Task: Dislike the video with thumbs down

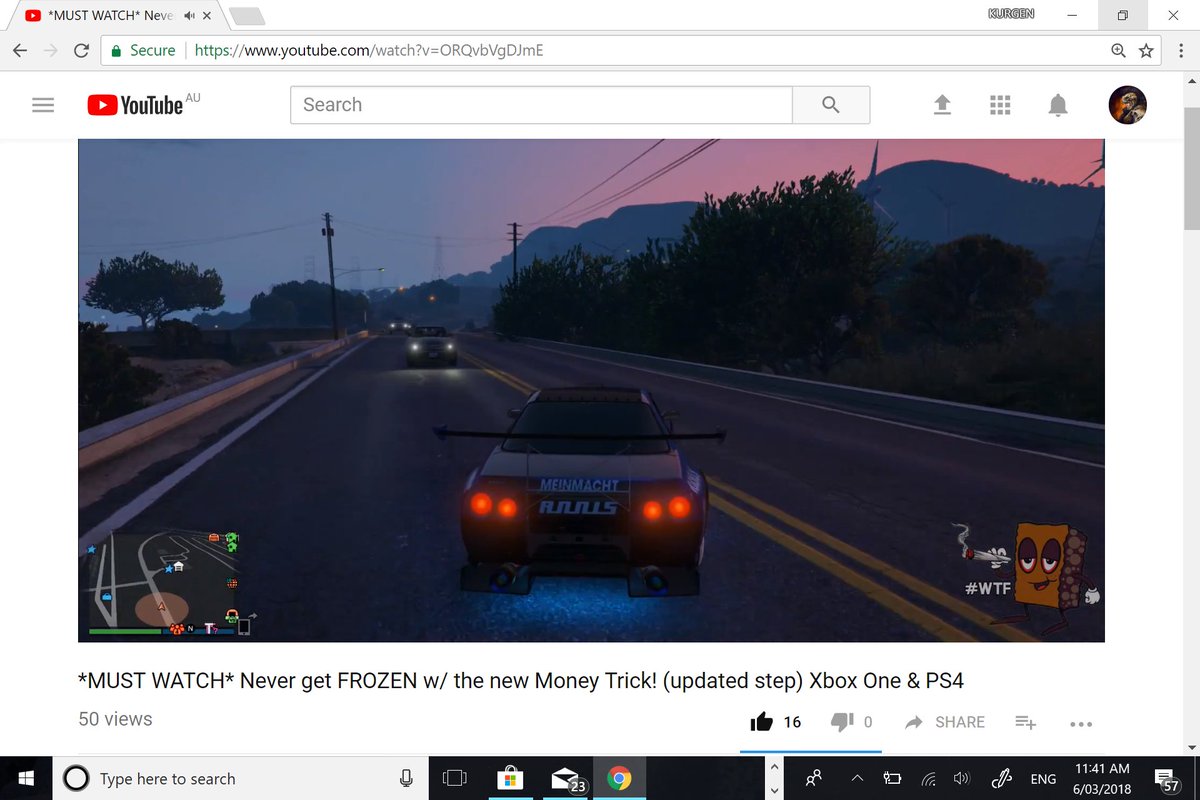Action: click(842, 722)
